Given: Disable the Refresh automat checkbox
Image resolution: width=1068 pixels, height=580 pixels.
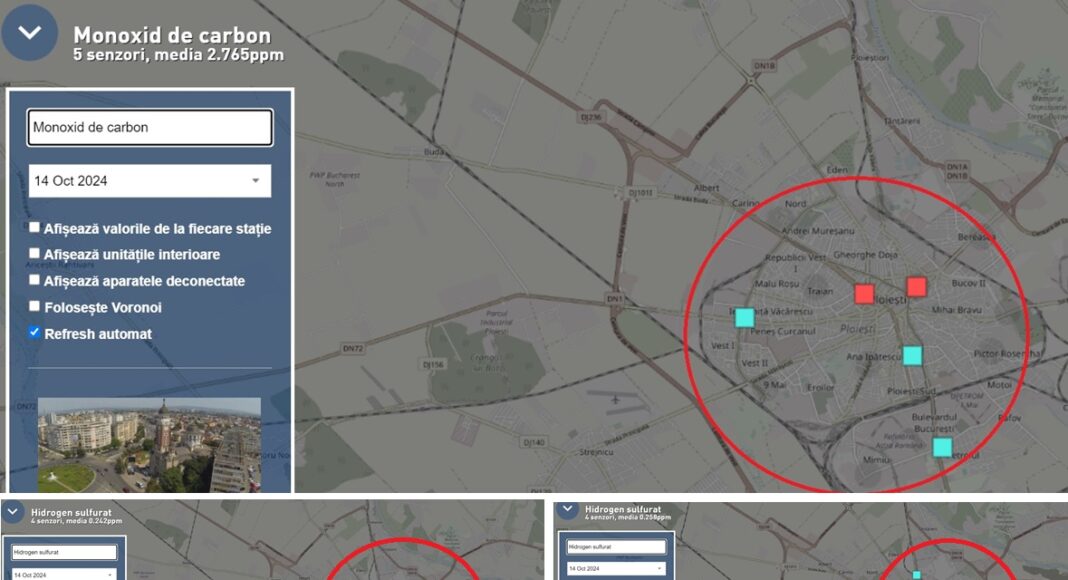Looking at the screenshot, I should pyautogui.click(x=34, y=332).
